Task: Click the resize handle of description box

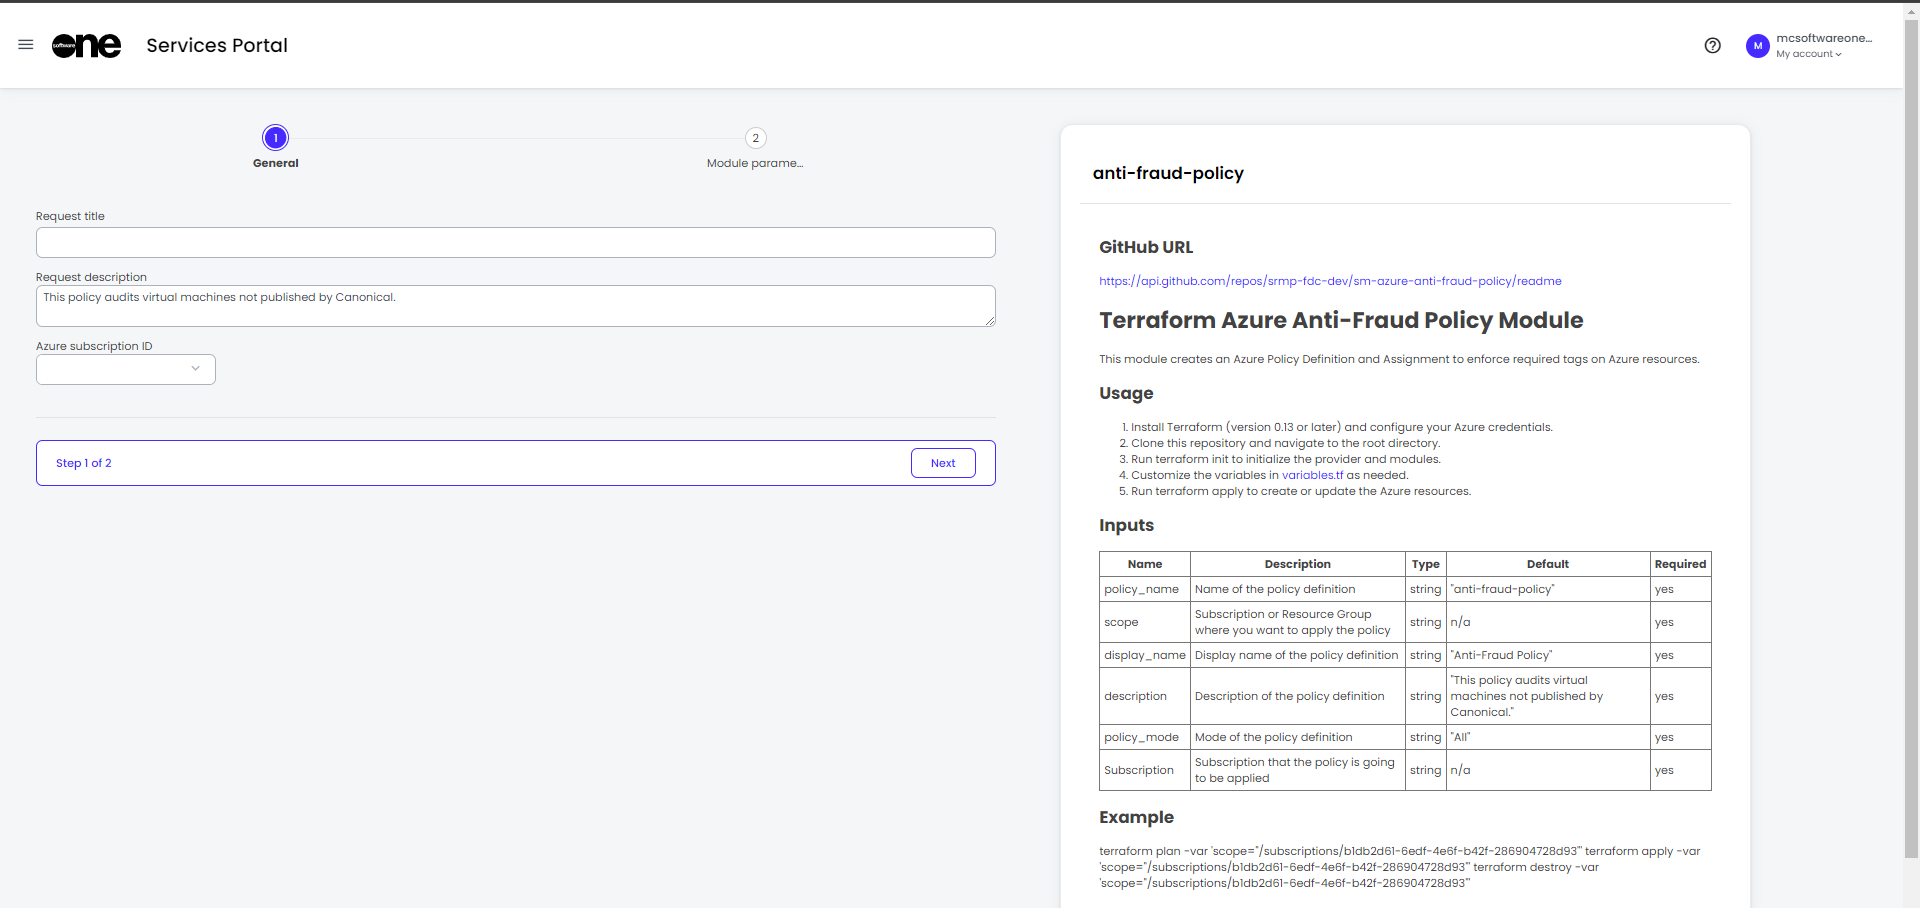Action: tap(990, 321)
